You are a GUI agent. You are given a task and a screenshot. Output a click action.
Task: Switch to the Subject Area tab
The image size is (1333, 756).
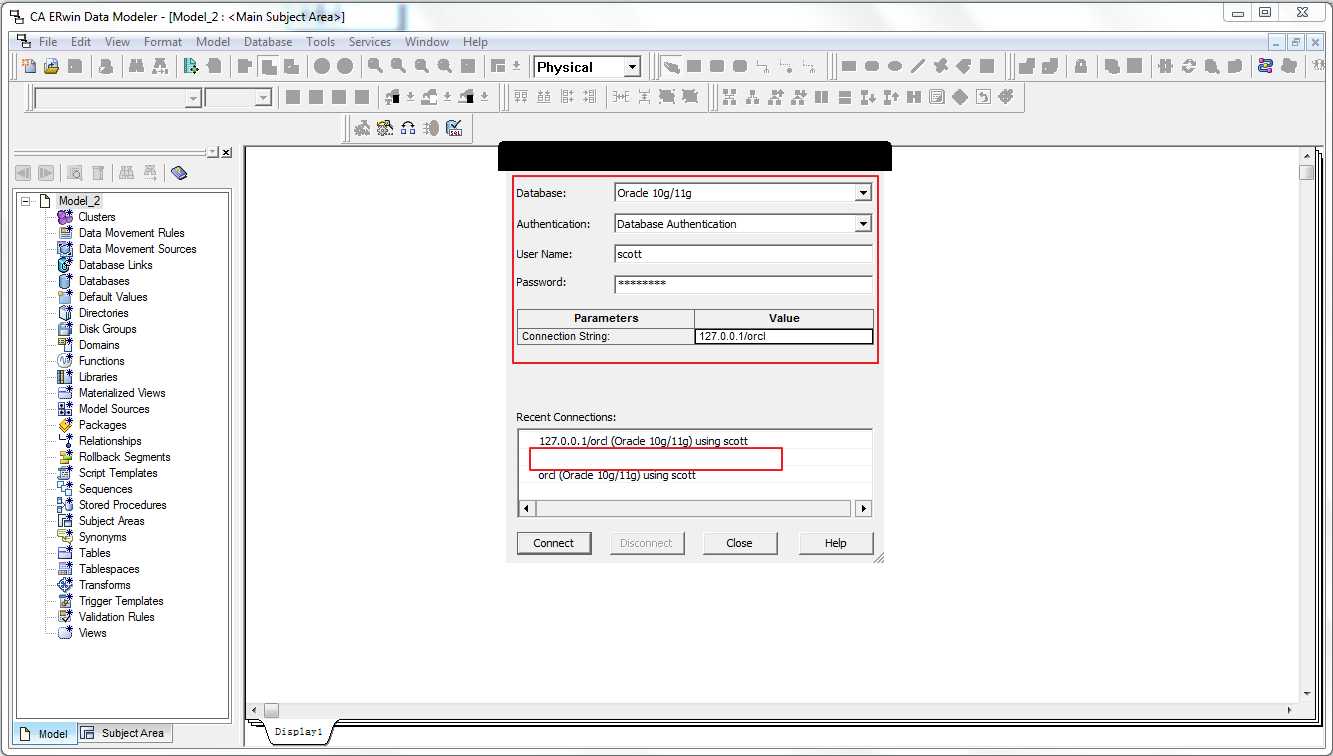pyautogui.click(x=124, y=733)
